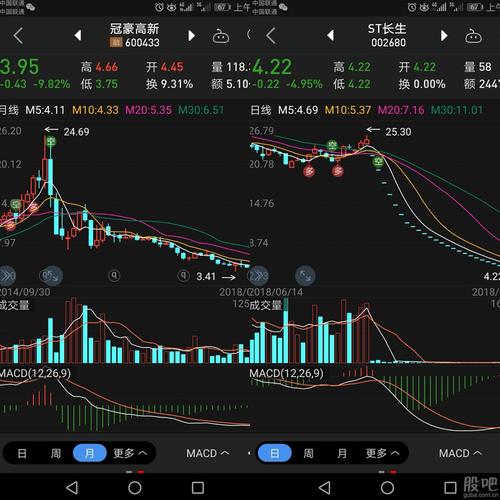Open MACD indicator selector on right chart
Viewport: 500px width, 500px height.
pos(460,453)
